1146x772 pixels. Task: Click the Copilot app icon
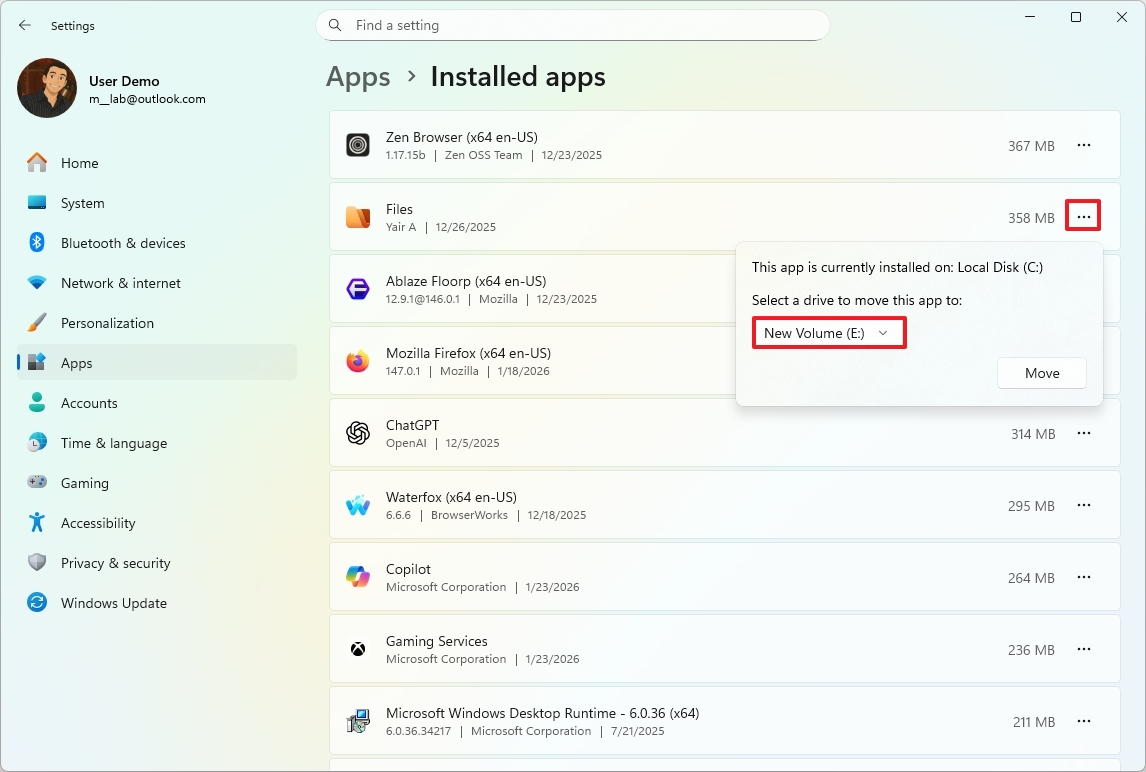tap(358, 577)
